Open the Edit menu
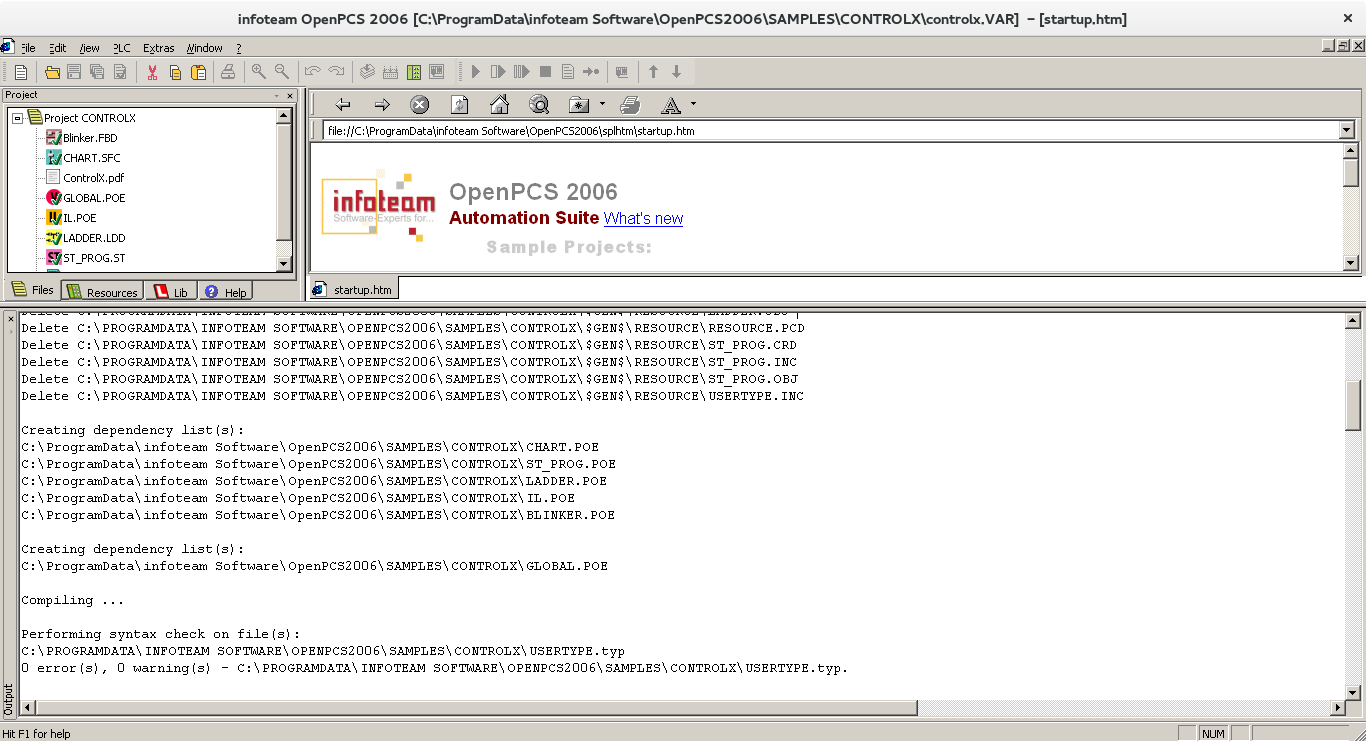Viewport: 1366px width, 741px height. (58, 48)
